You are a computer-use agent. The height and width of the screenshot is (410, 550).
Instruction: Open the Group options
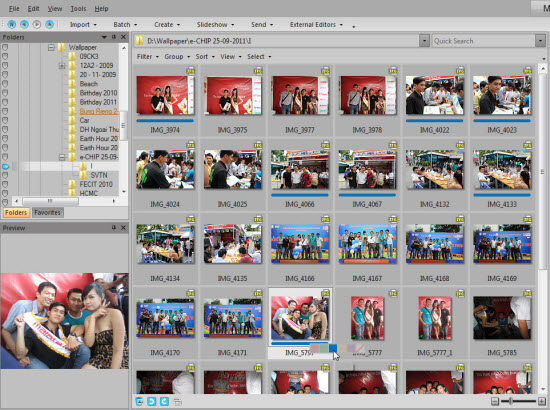click(x=177, y=56)
